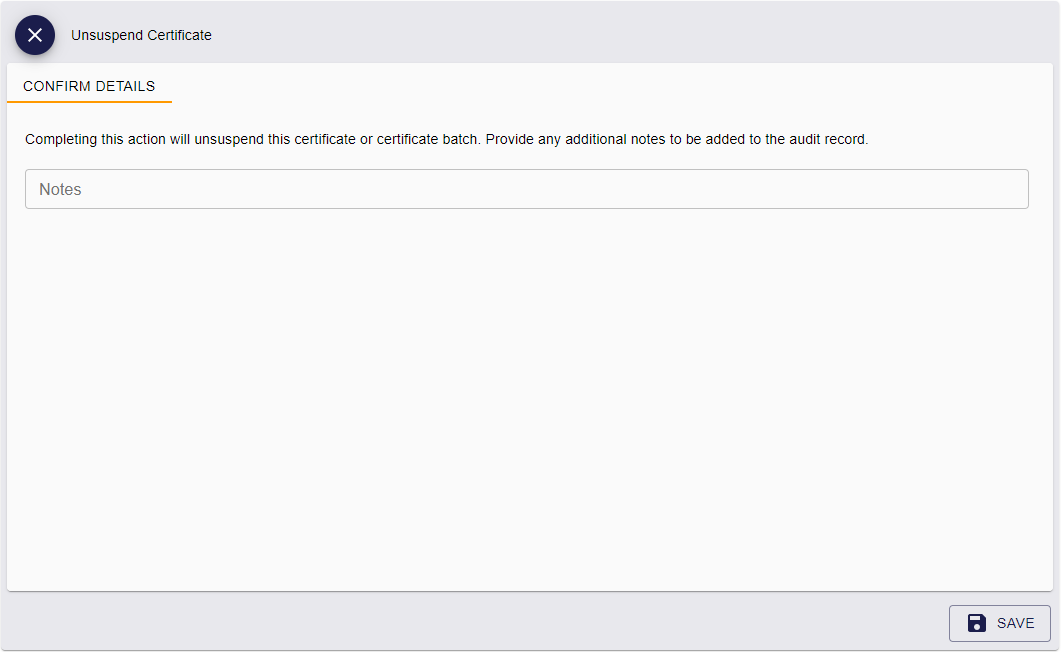Focus the Notes text field
This screenshot has width=1061, height=652.
click(x=526, y=189)
